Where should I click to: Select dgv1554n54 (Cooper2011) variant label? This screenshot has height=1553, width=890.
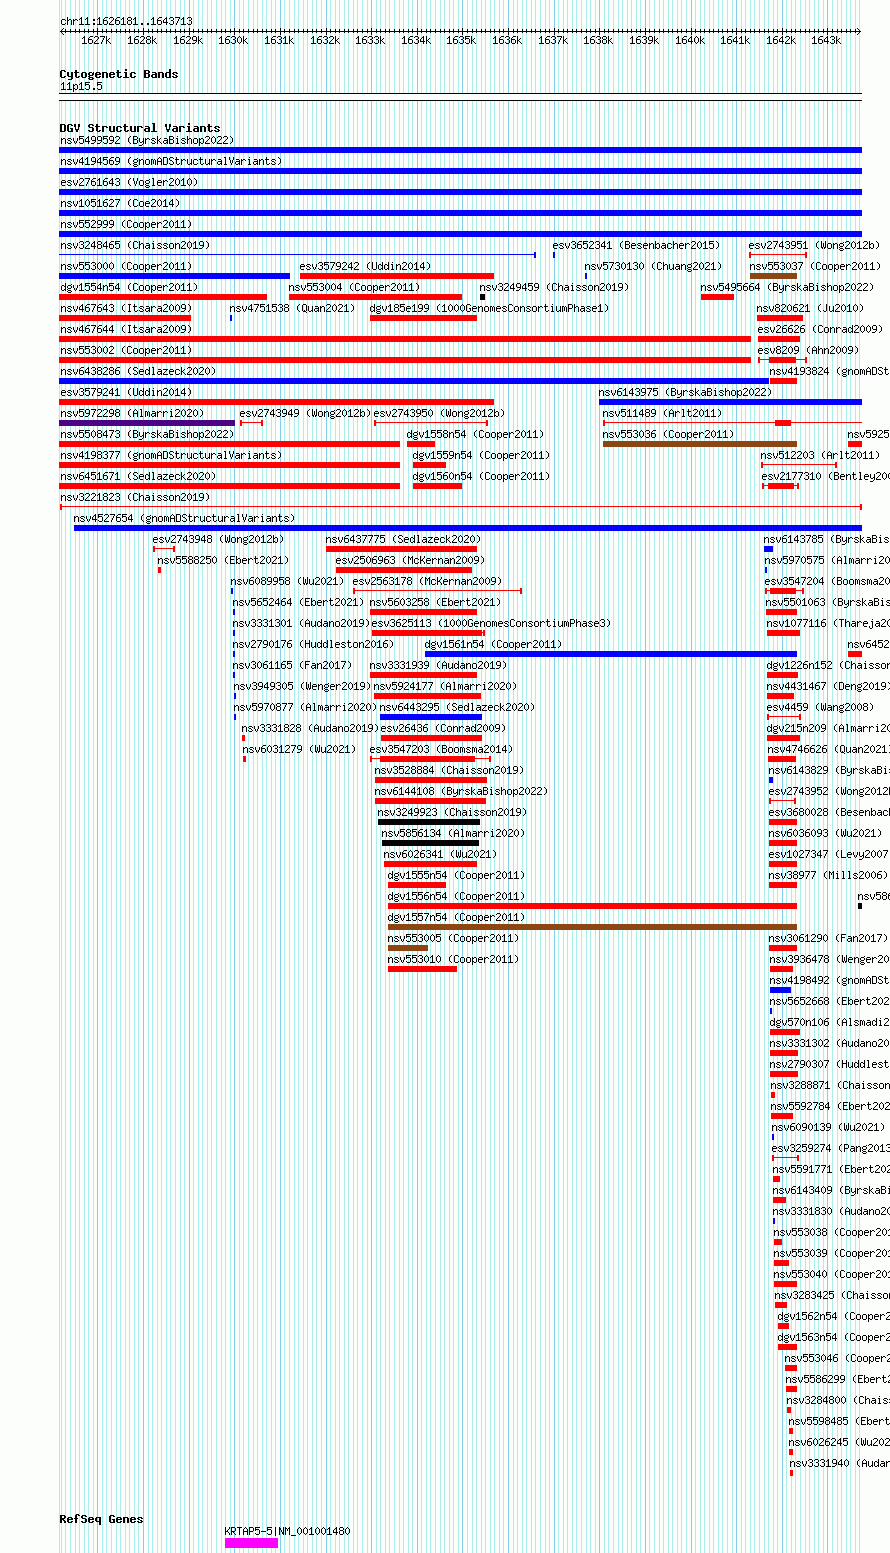pos(129,287)
